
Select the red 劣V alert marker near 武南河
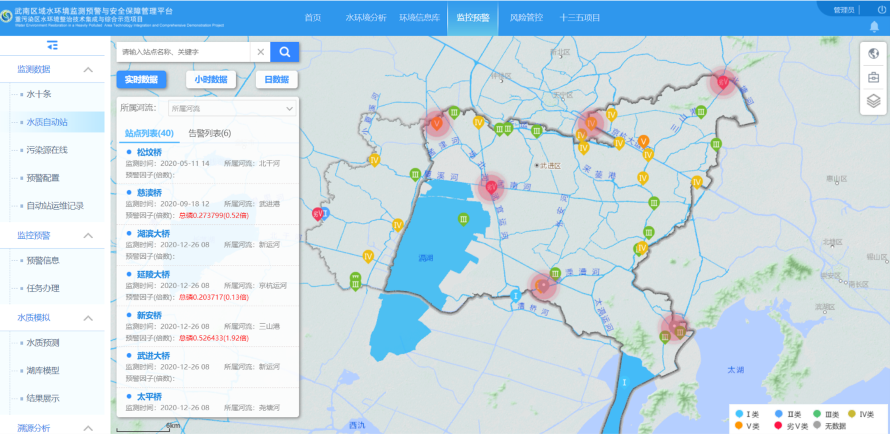492,187
